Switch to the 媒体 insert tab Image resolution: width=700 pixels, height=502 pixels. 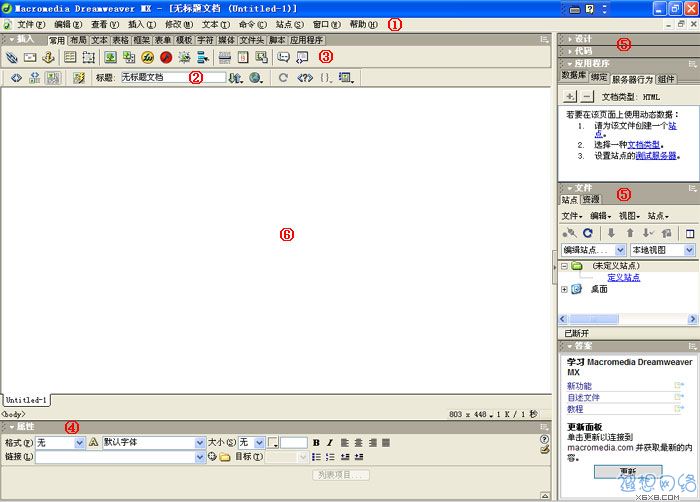(x=226, y=40)
